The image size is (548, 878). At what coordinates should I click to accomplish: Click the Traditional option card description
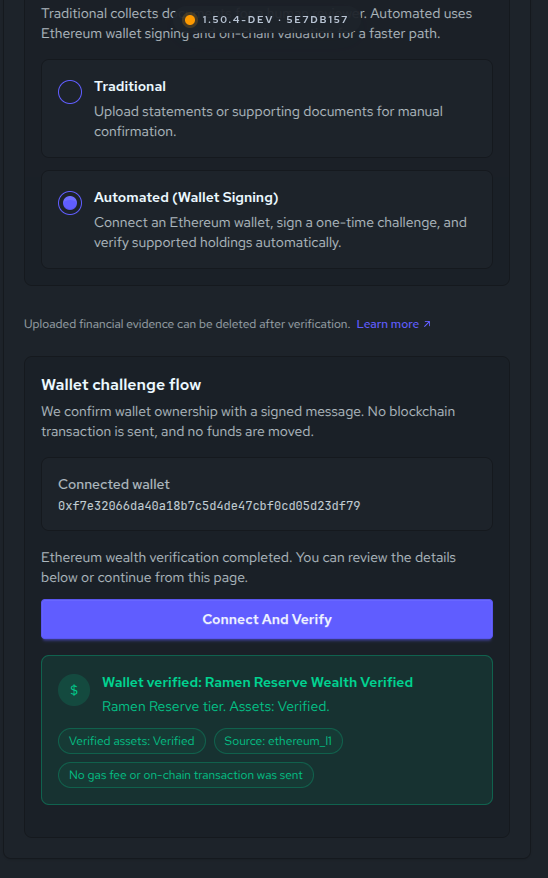click(x=268, y=122)
